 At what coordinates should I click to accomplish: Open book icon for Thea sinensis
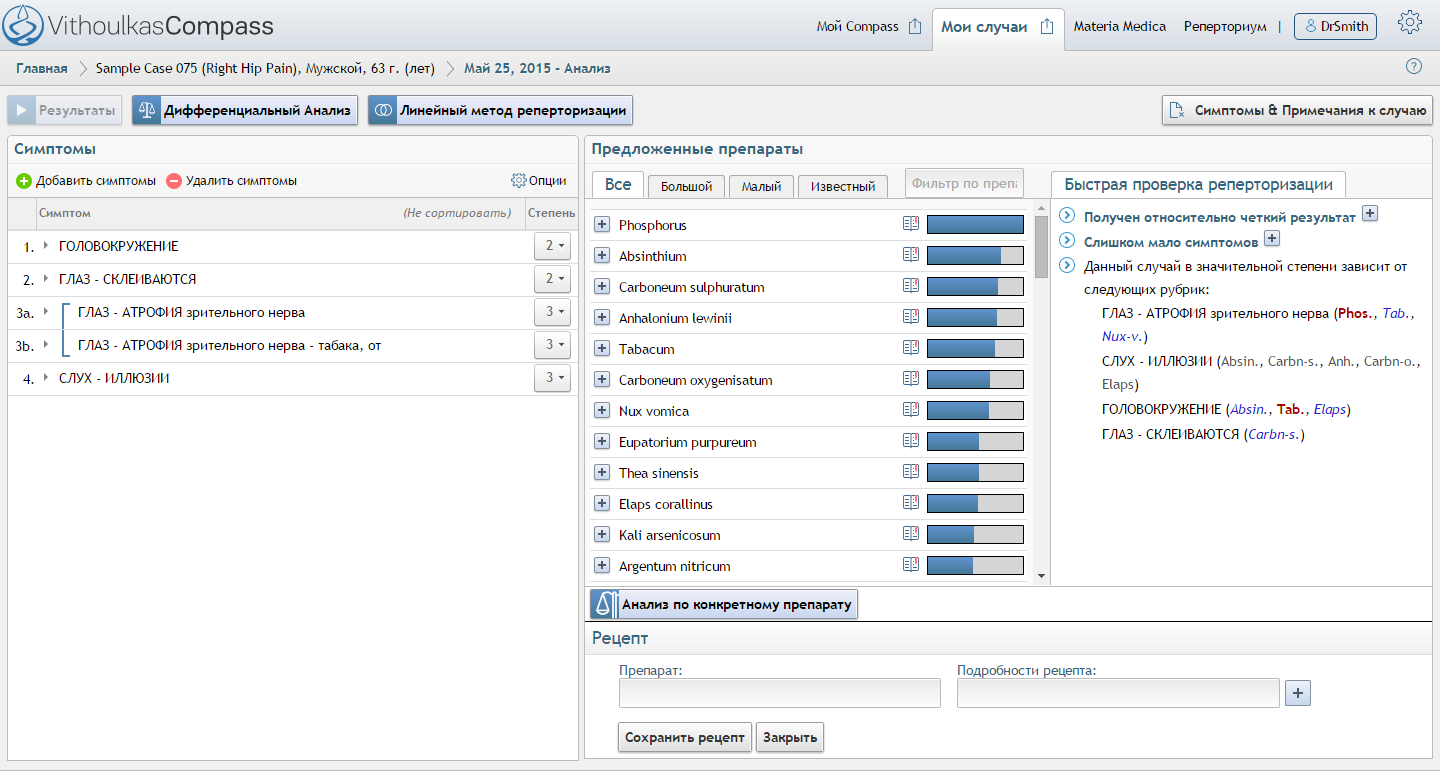click(910, 472)
